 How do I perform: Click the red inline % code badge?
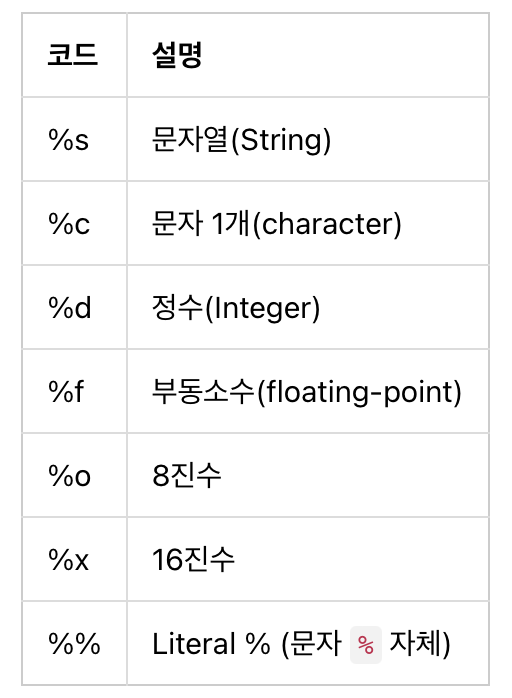(x=366, y=645)
